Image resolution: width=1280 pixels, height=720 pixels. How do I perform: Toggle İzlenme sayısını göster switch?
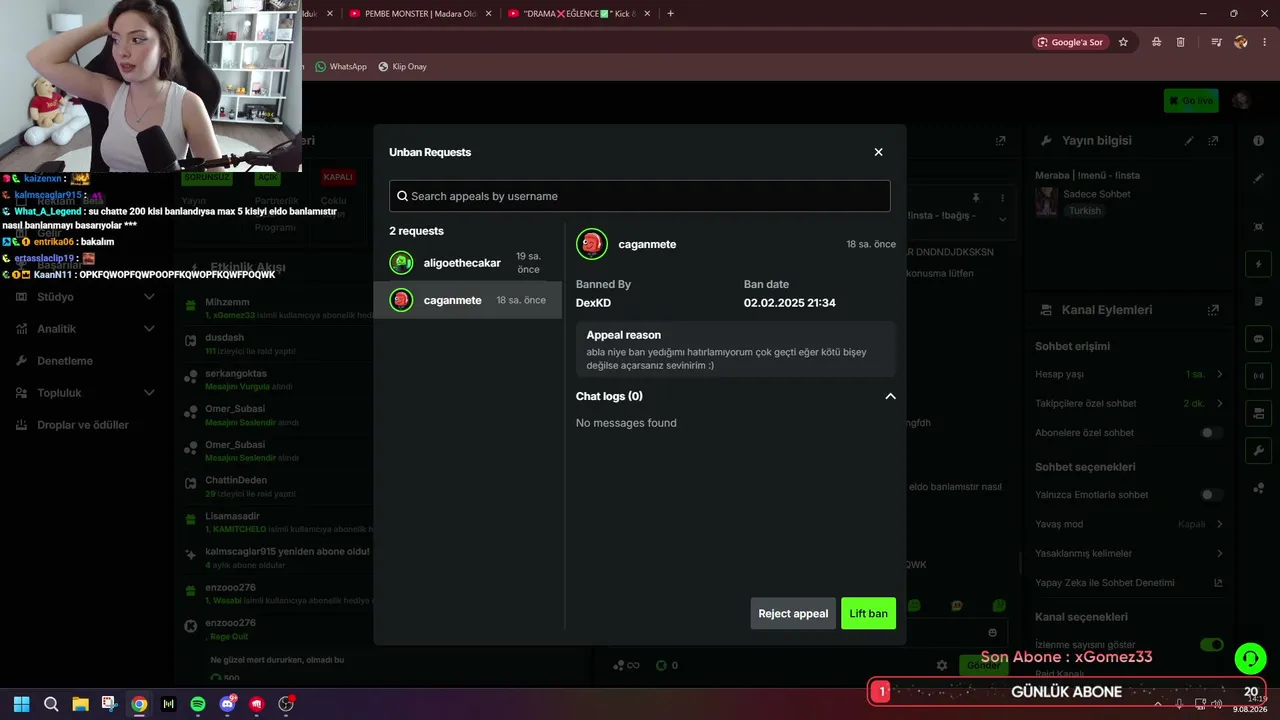(x=1211, y=645)
